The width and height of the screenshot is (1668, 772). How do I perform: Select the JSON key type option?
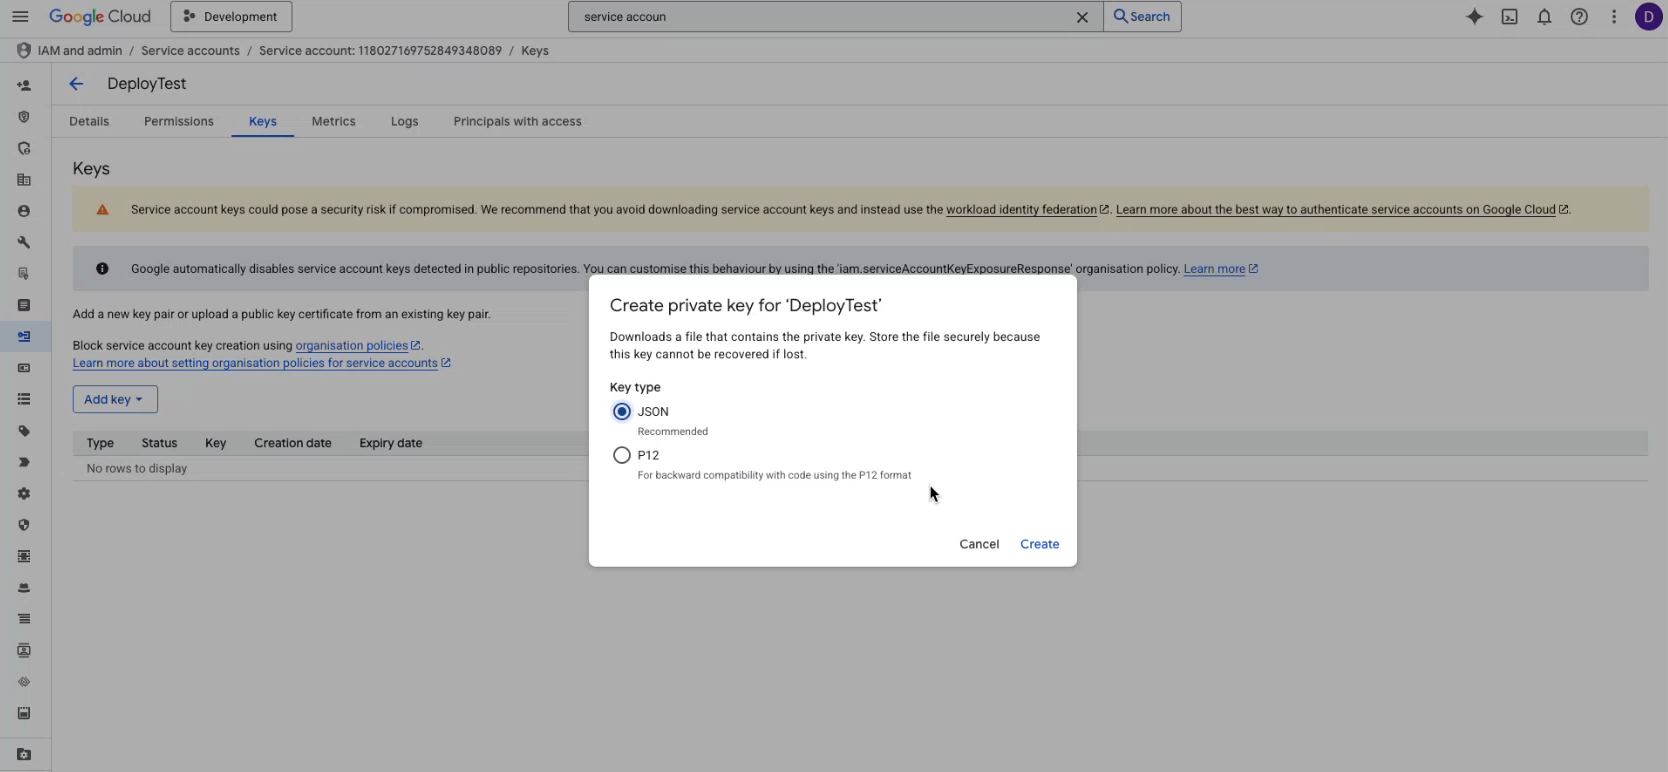pos(622,412)
